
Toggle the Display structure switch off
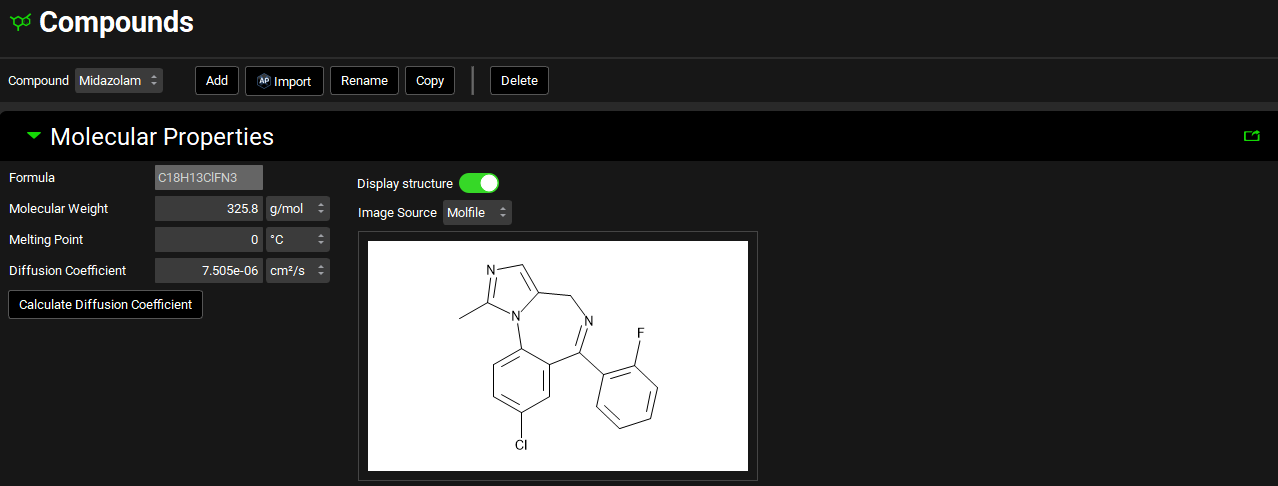point(479,183)
